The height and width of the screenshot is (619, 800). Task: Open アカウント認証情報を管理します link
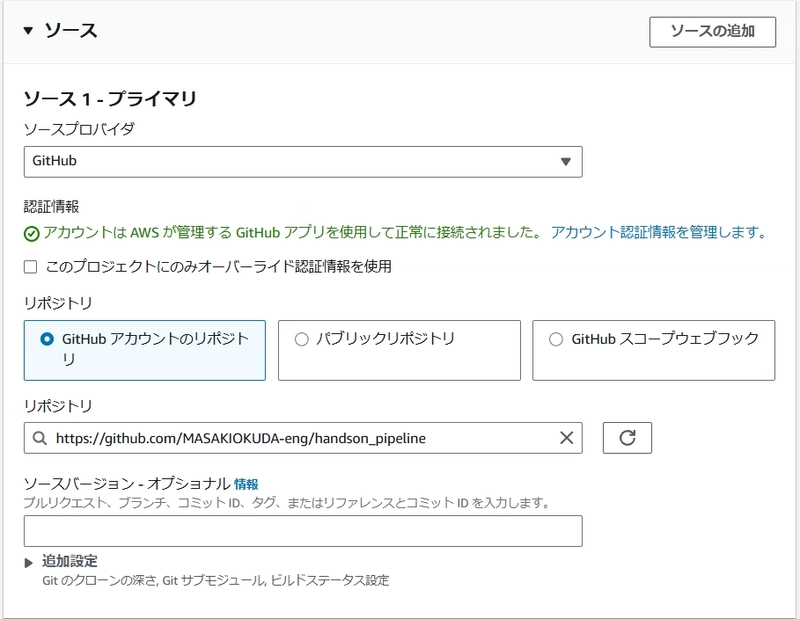coord(658,233)
